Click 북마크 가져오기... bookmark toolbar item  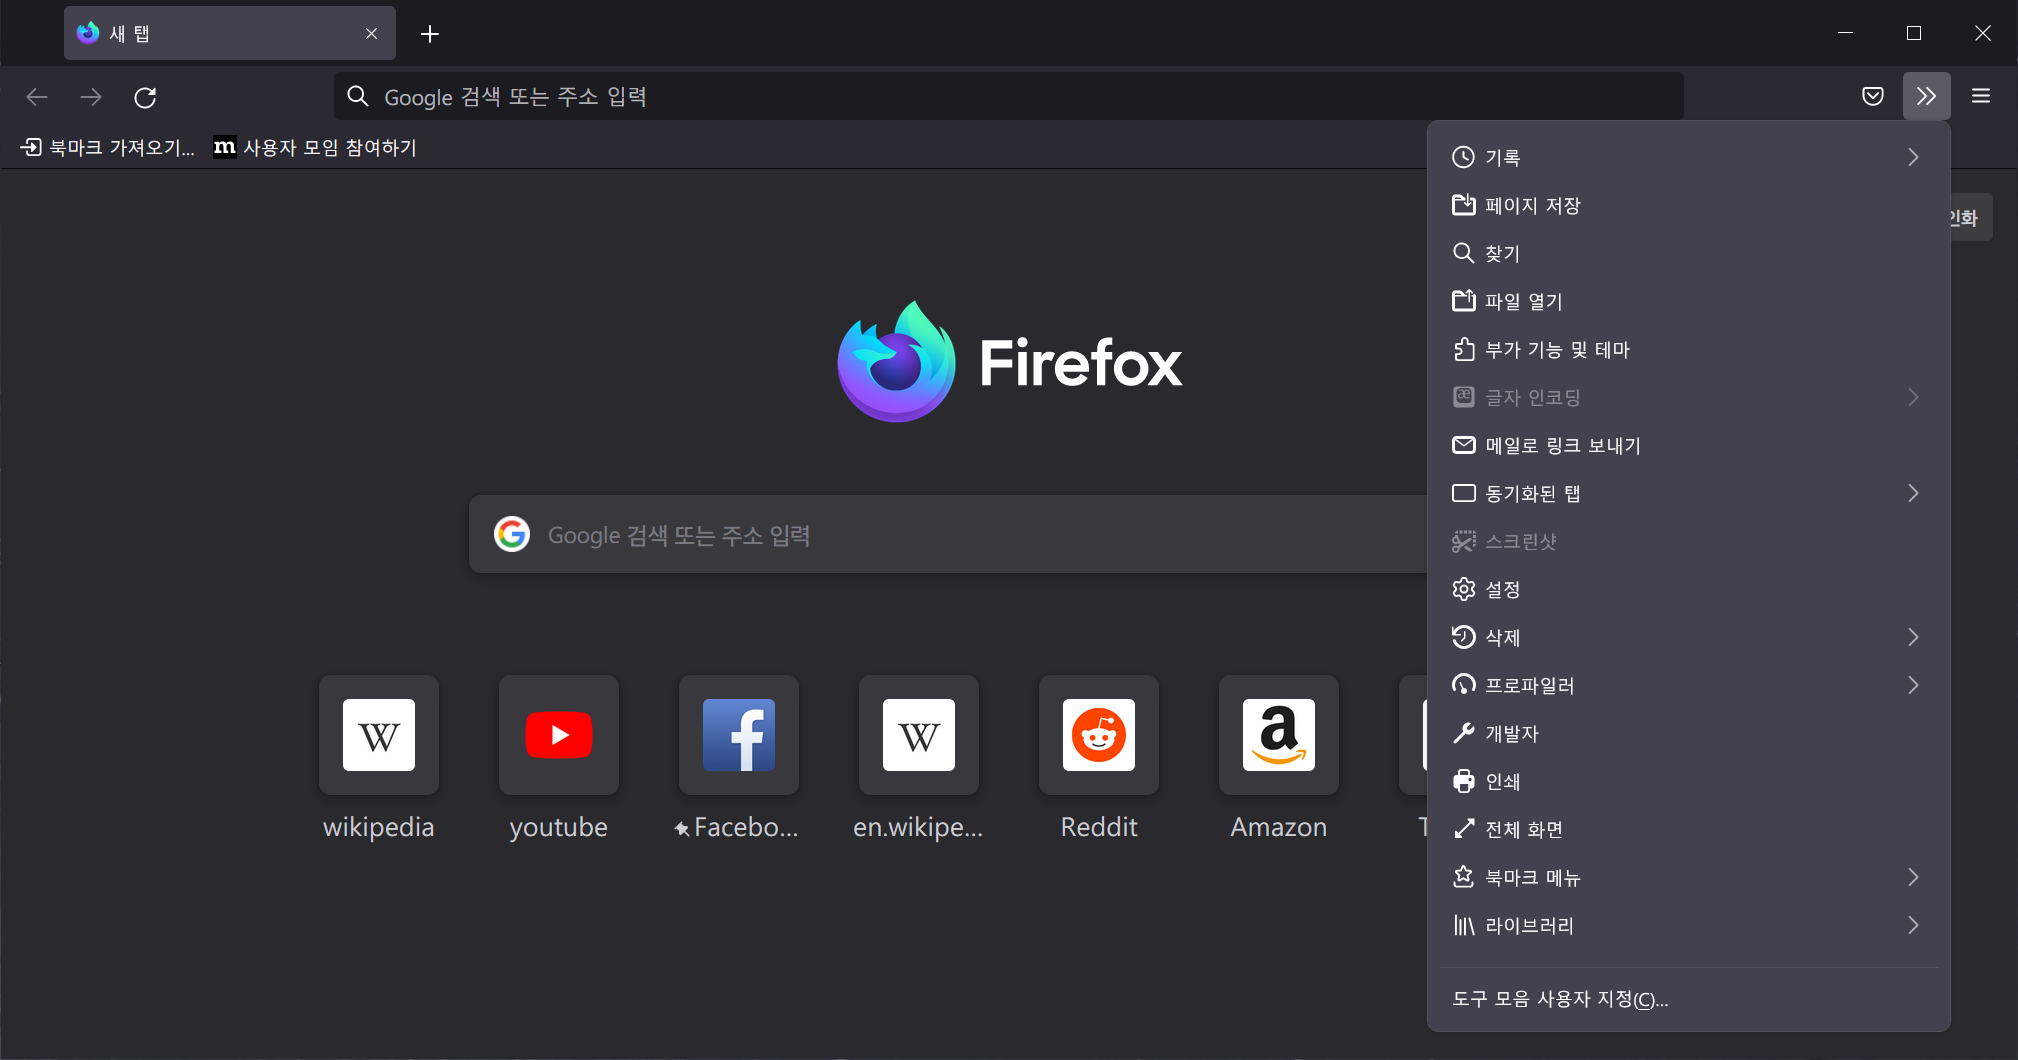click(107, 148)
